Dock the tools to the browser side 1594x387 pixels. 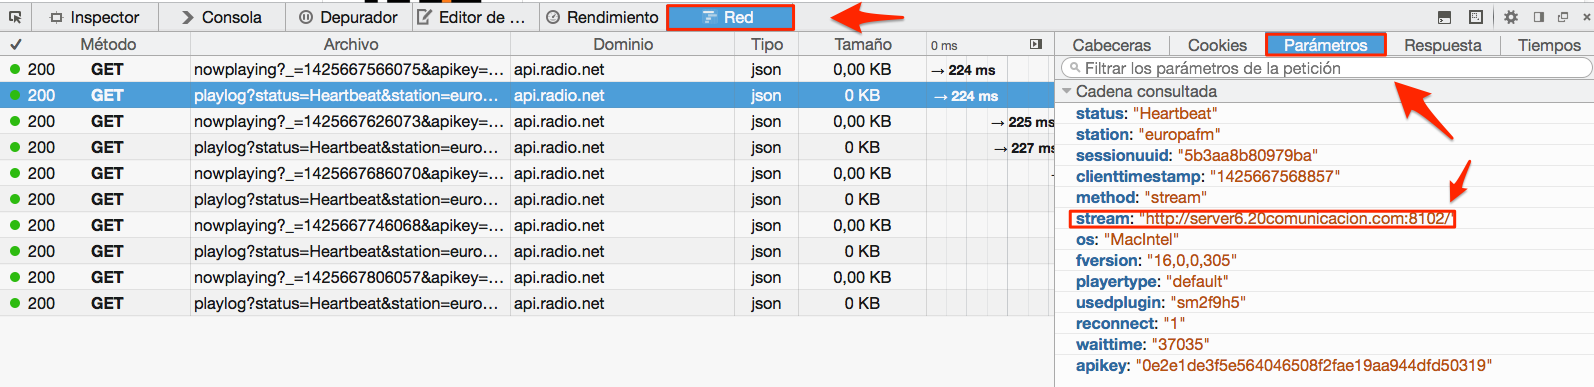1539,17
